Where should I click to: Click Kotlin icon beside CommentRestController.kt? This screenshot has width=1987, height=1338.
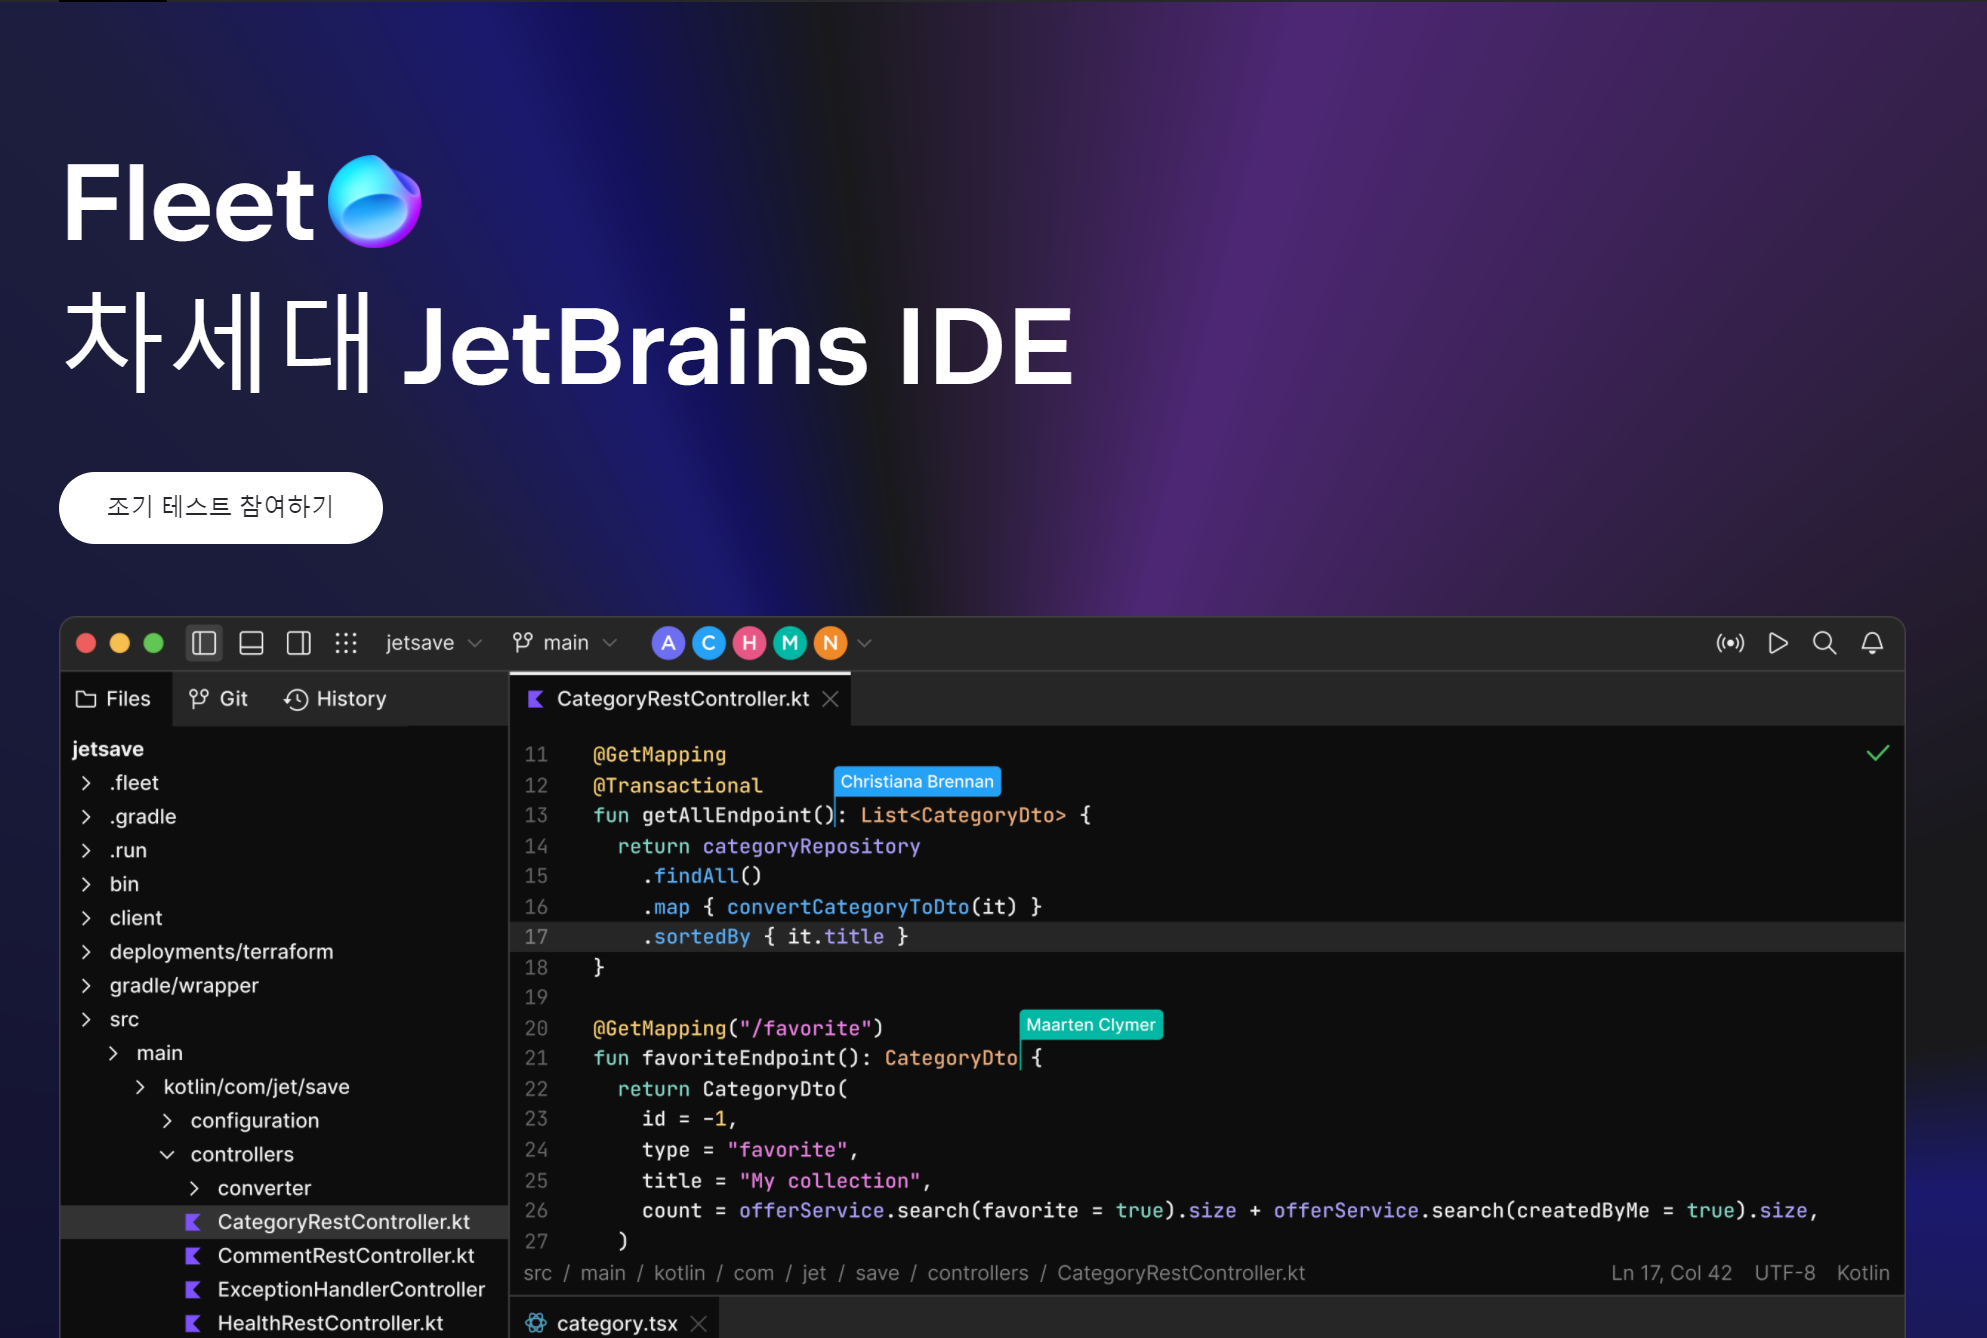pyautogui.click(x=193, y=1256)
